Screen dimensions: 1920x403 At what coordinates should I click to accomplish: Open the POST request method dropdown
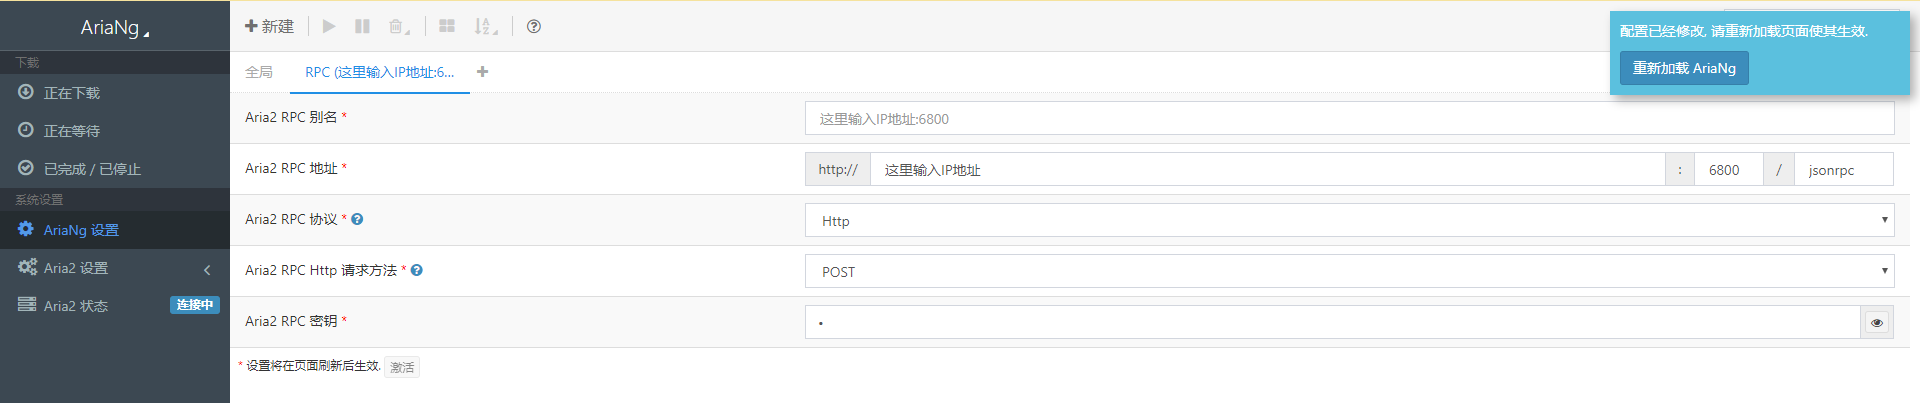pos(1349,272)
